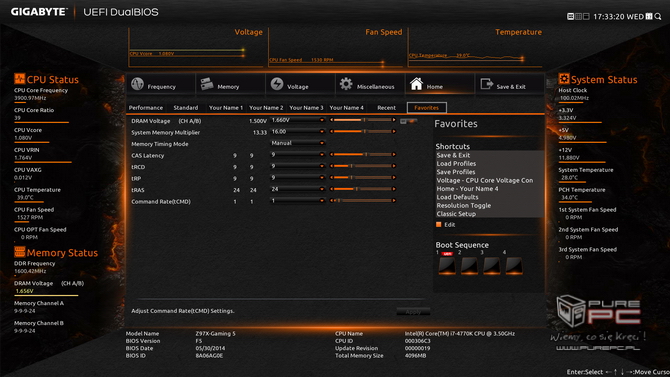Click the CAS Latency slider track

click(x=362, y=155)
